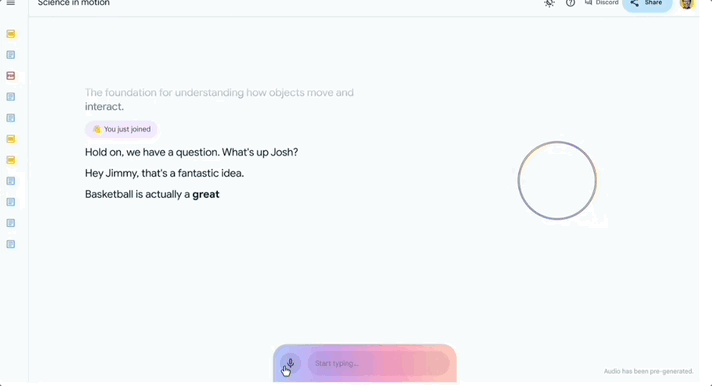Viewport: 712px width, 386px height.
Task: Select the first yellow slides source in the sidebar
Action: [11, 34]
